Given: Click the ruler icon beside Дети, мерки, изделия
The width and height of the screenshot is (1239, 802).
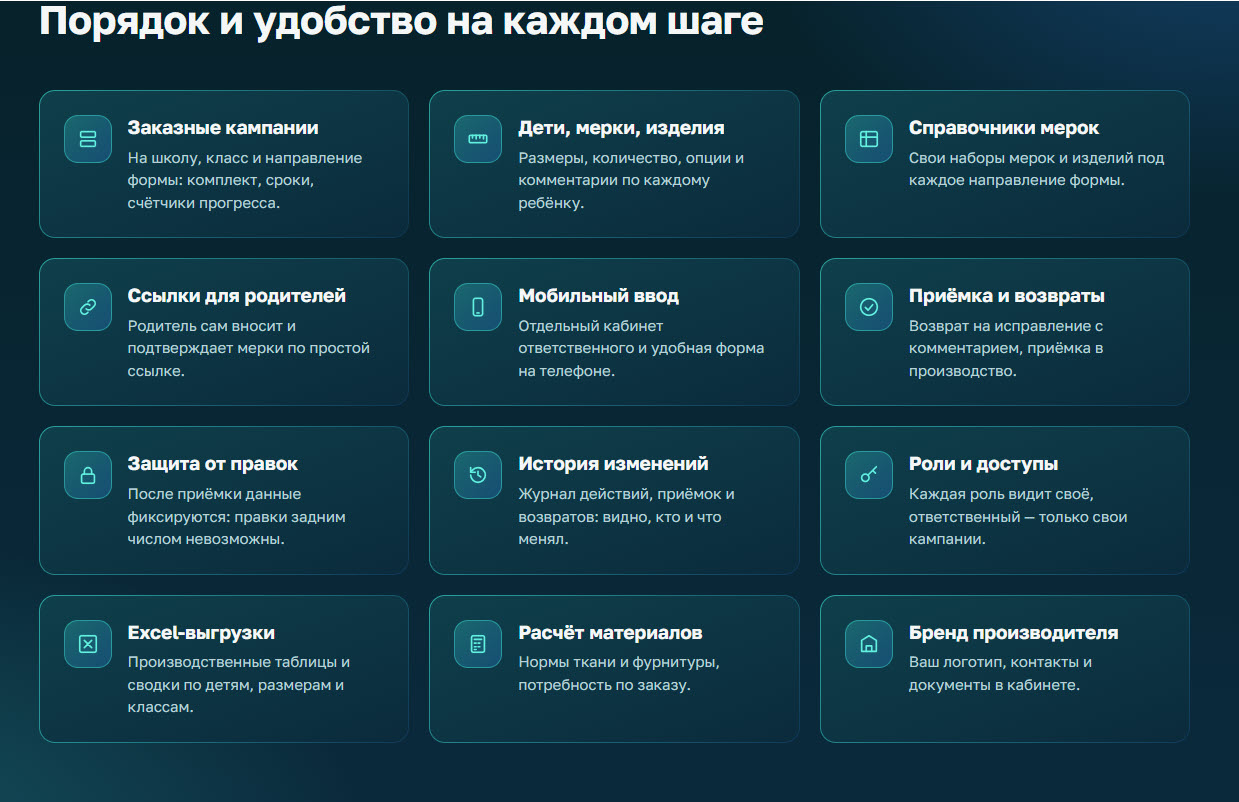Looking at the screenshot, I should pyautogui.click(x=478, y=139).
